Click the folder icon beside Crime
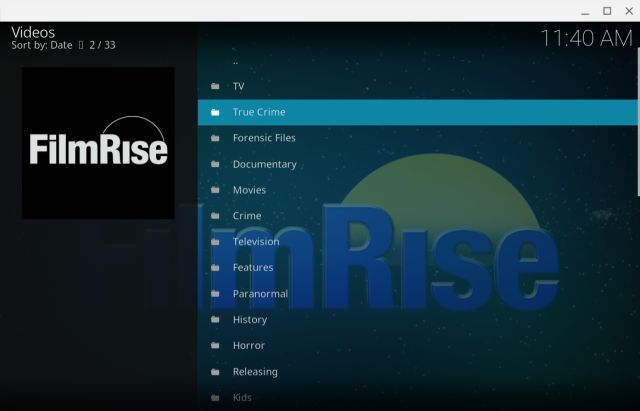Image resolution: width=640 pixels, height=411 pixels. pos(215,216)
